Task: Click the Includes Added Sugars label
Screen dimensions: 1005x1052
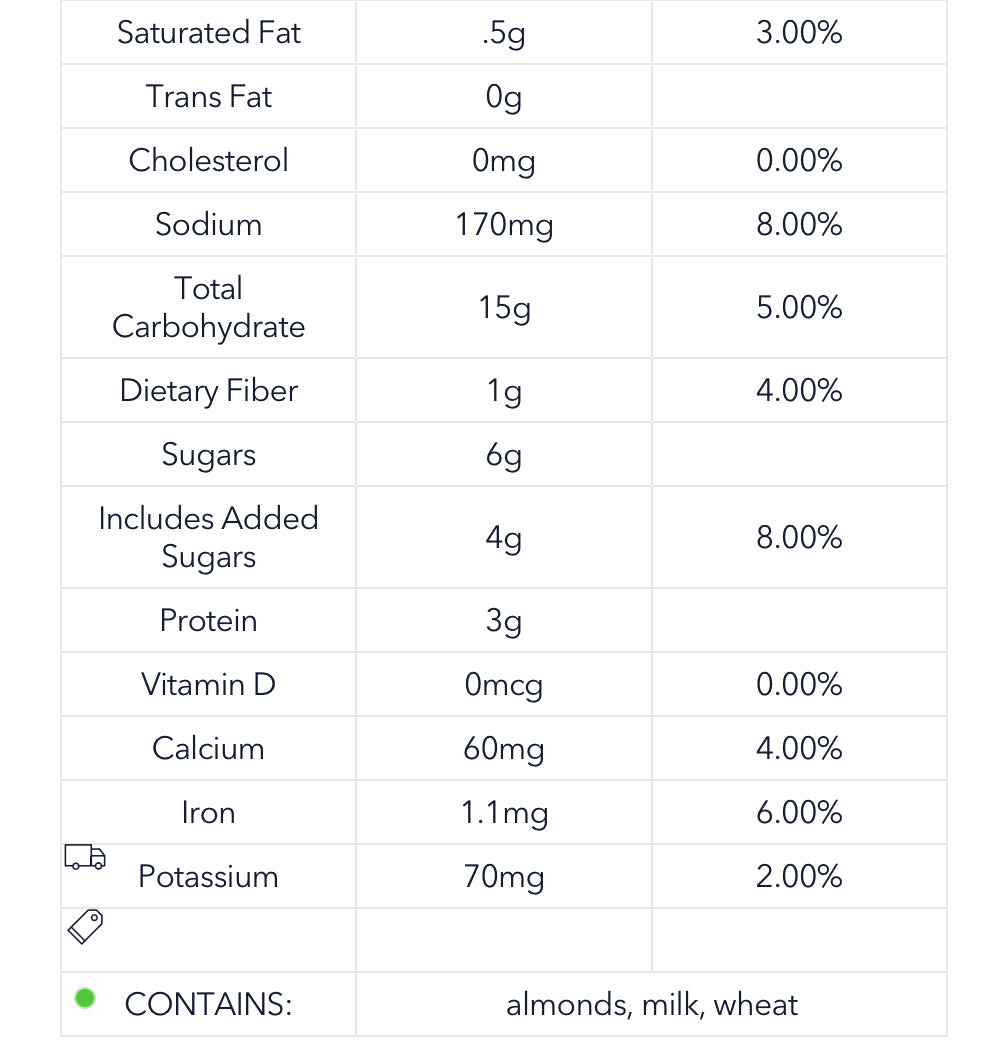Action: point(209,537)
